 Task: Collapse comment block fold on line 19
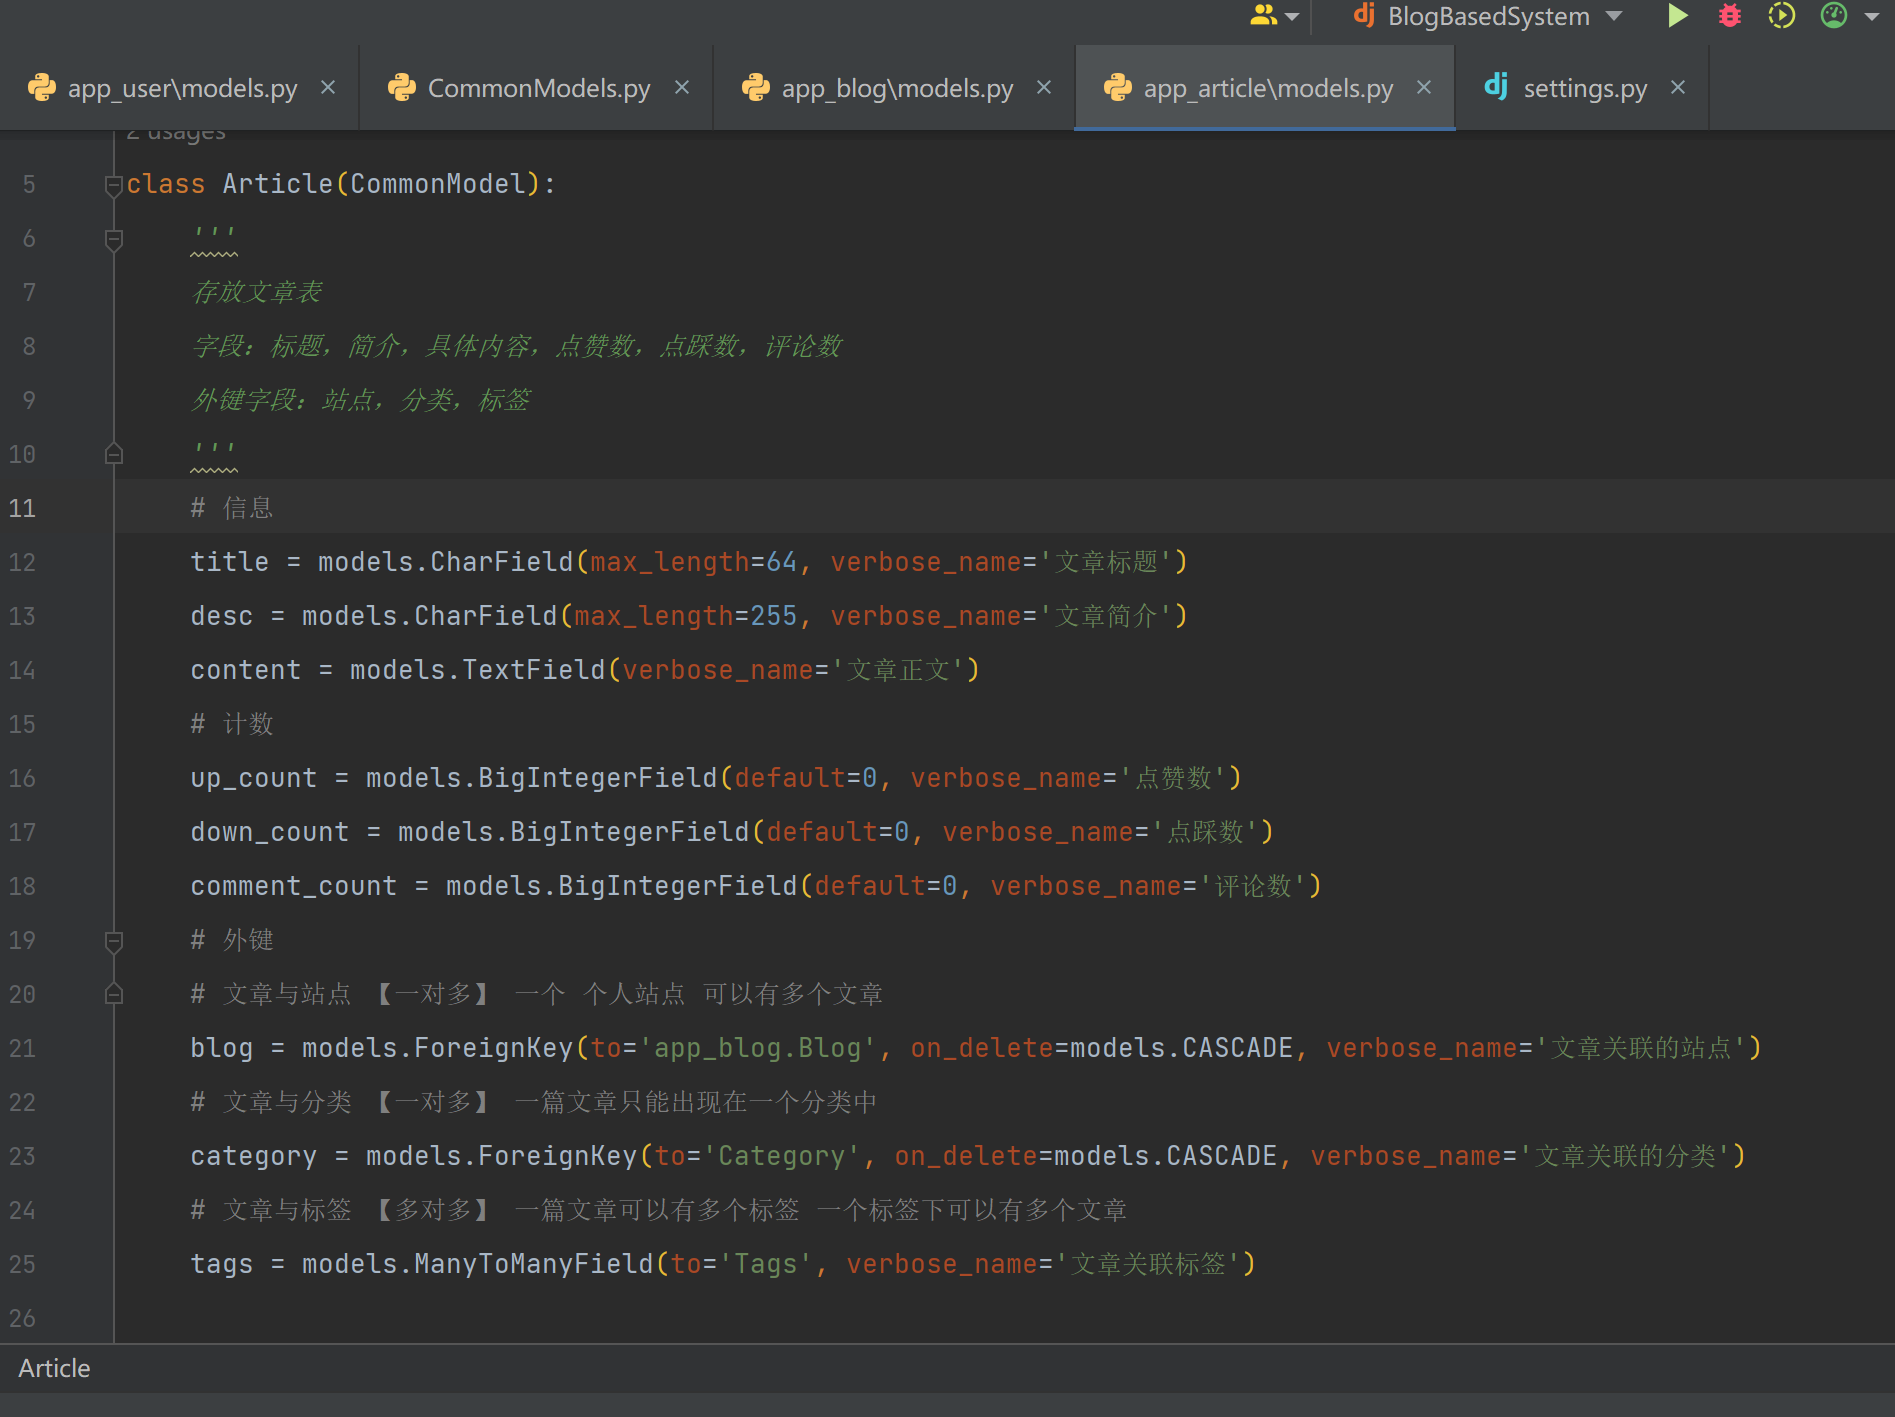coord(114,941)
